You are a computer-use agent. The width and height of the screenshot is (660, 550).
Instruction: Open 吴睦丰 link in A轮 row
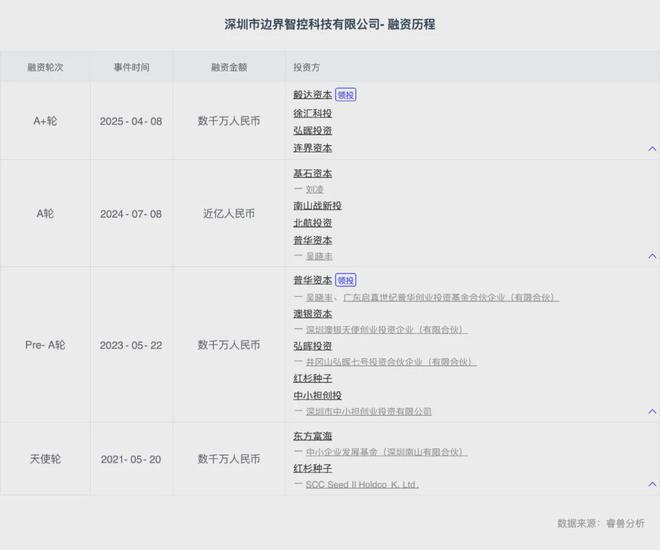(319, 256)
